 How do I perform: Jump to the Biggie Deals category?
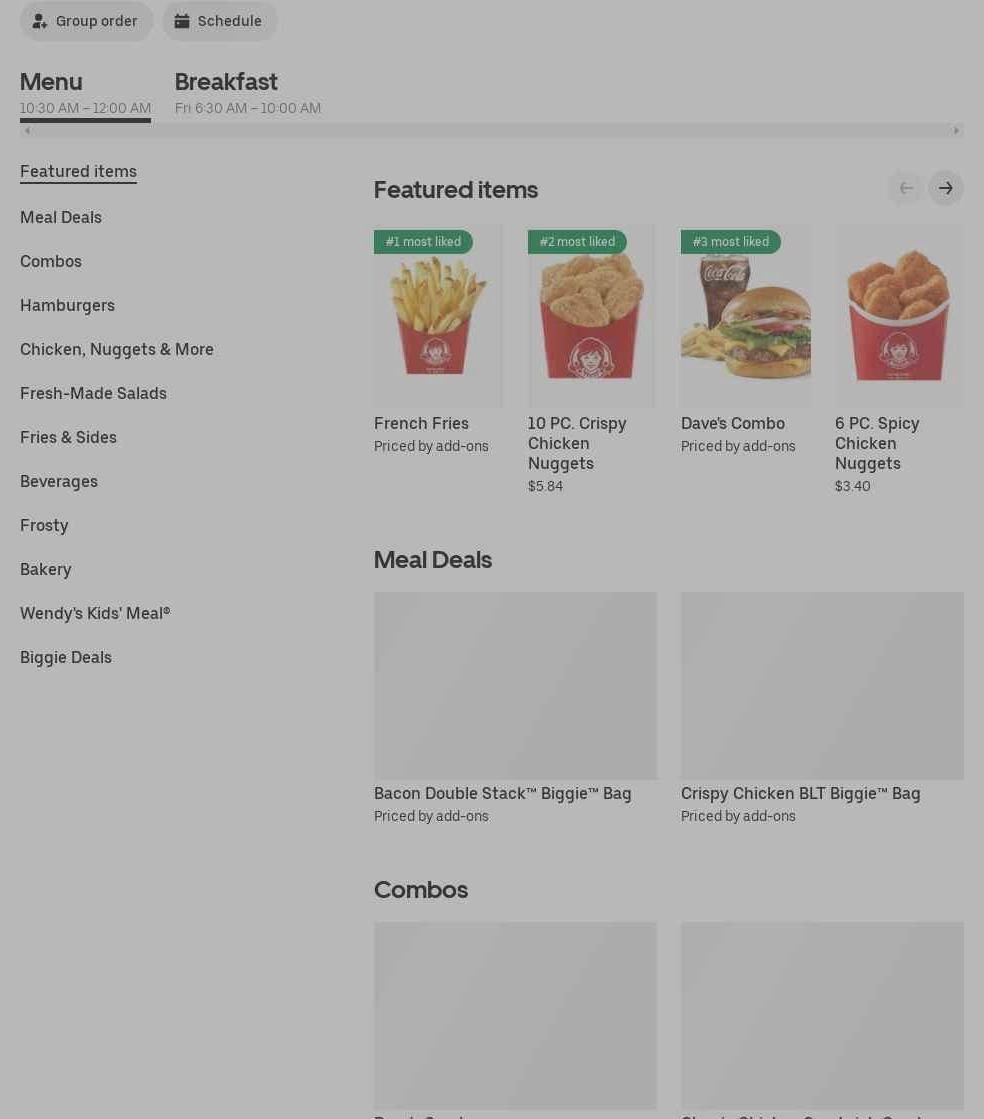66,657
